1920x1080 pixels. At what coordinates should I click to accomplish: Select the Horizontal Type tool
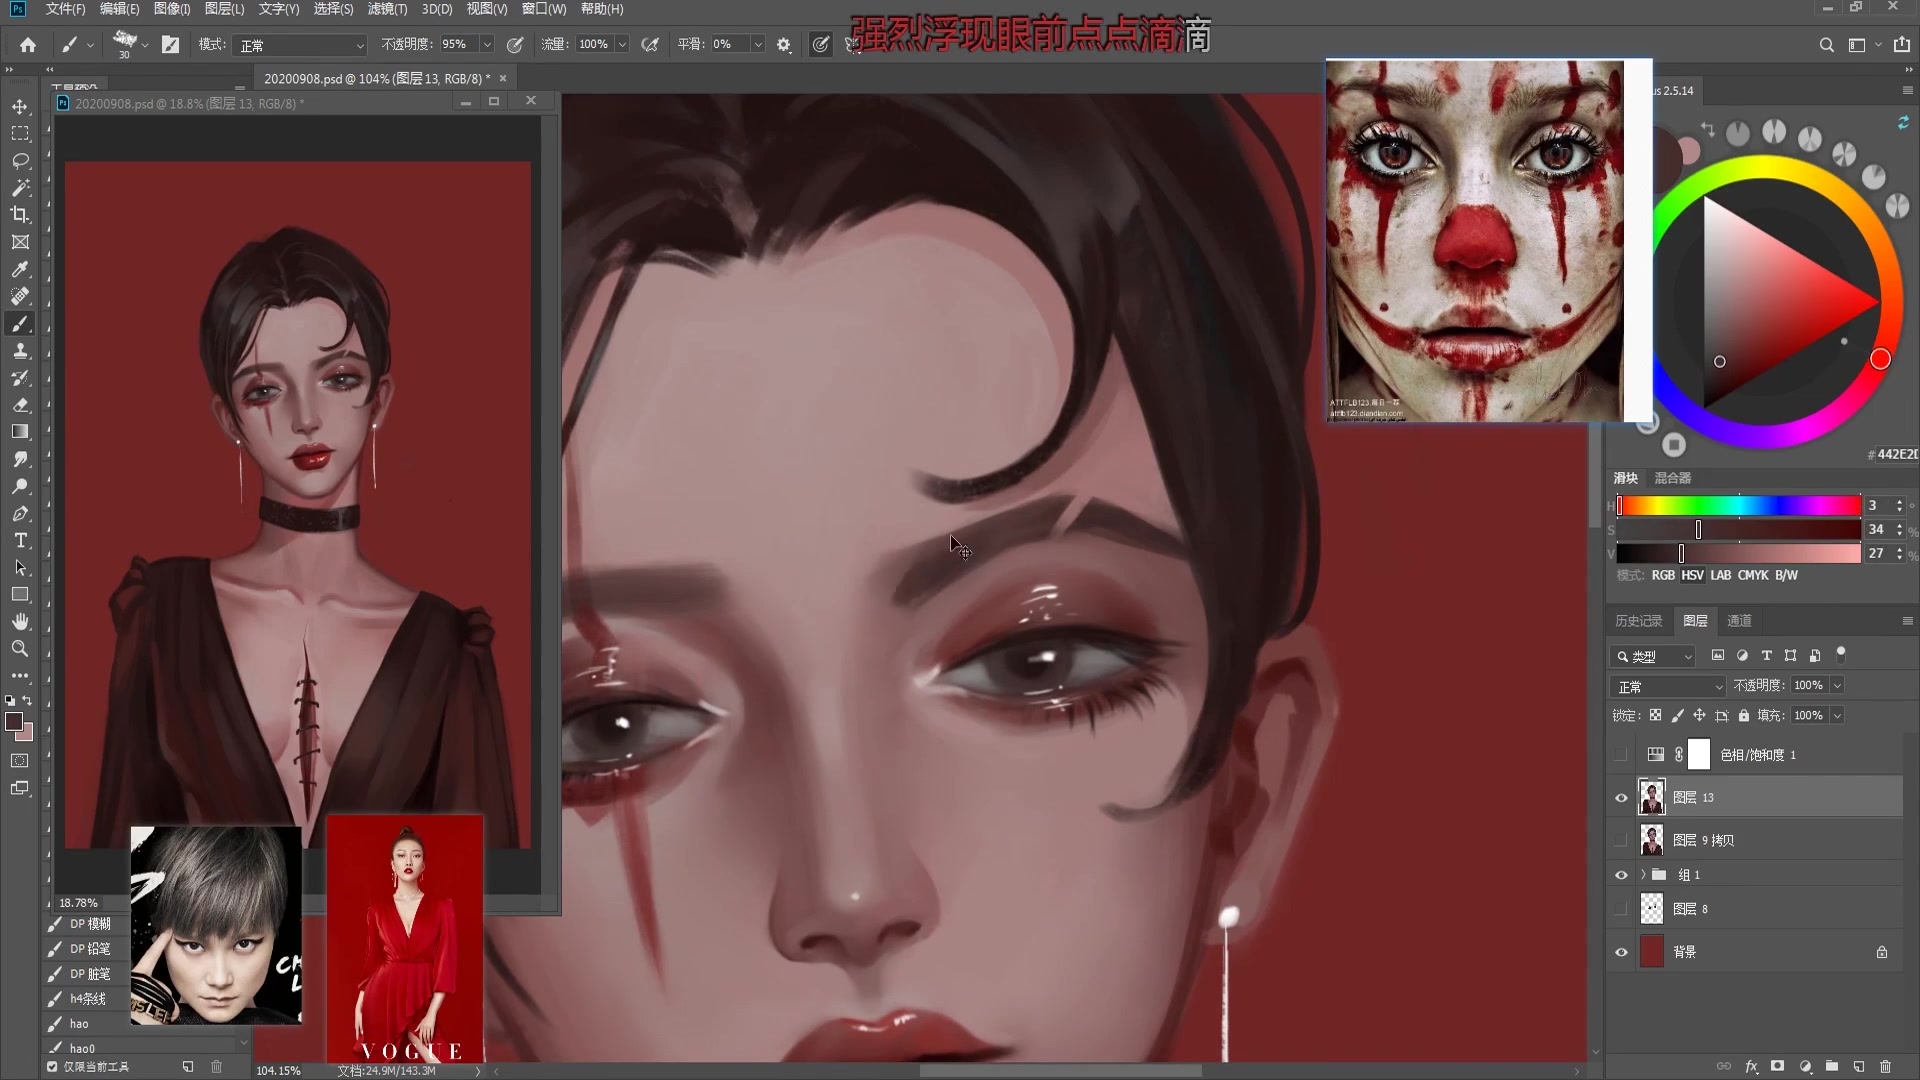click(20, 541)
